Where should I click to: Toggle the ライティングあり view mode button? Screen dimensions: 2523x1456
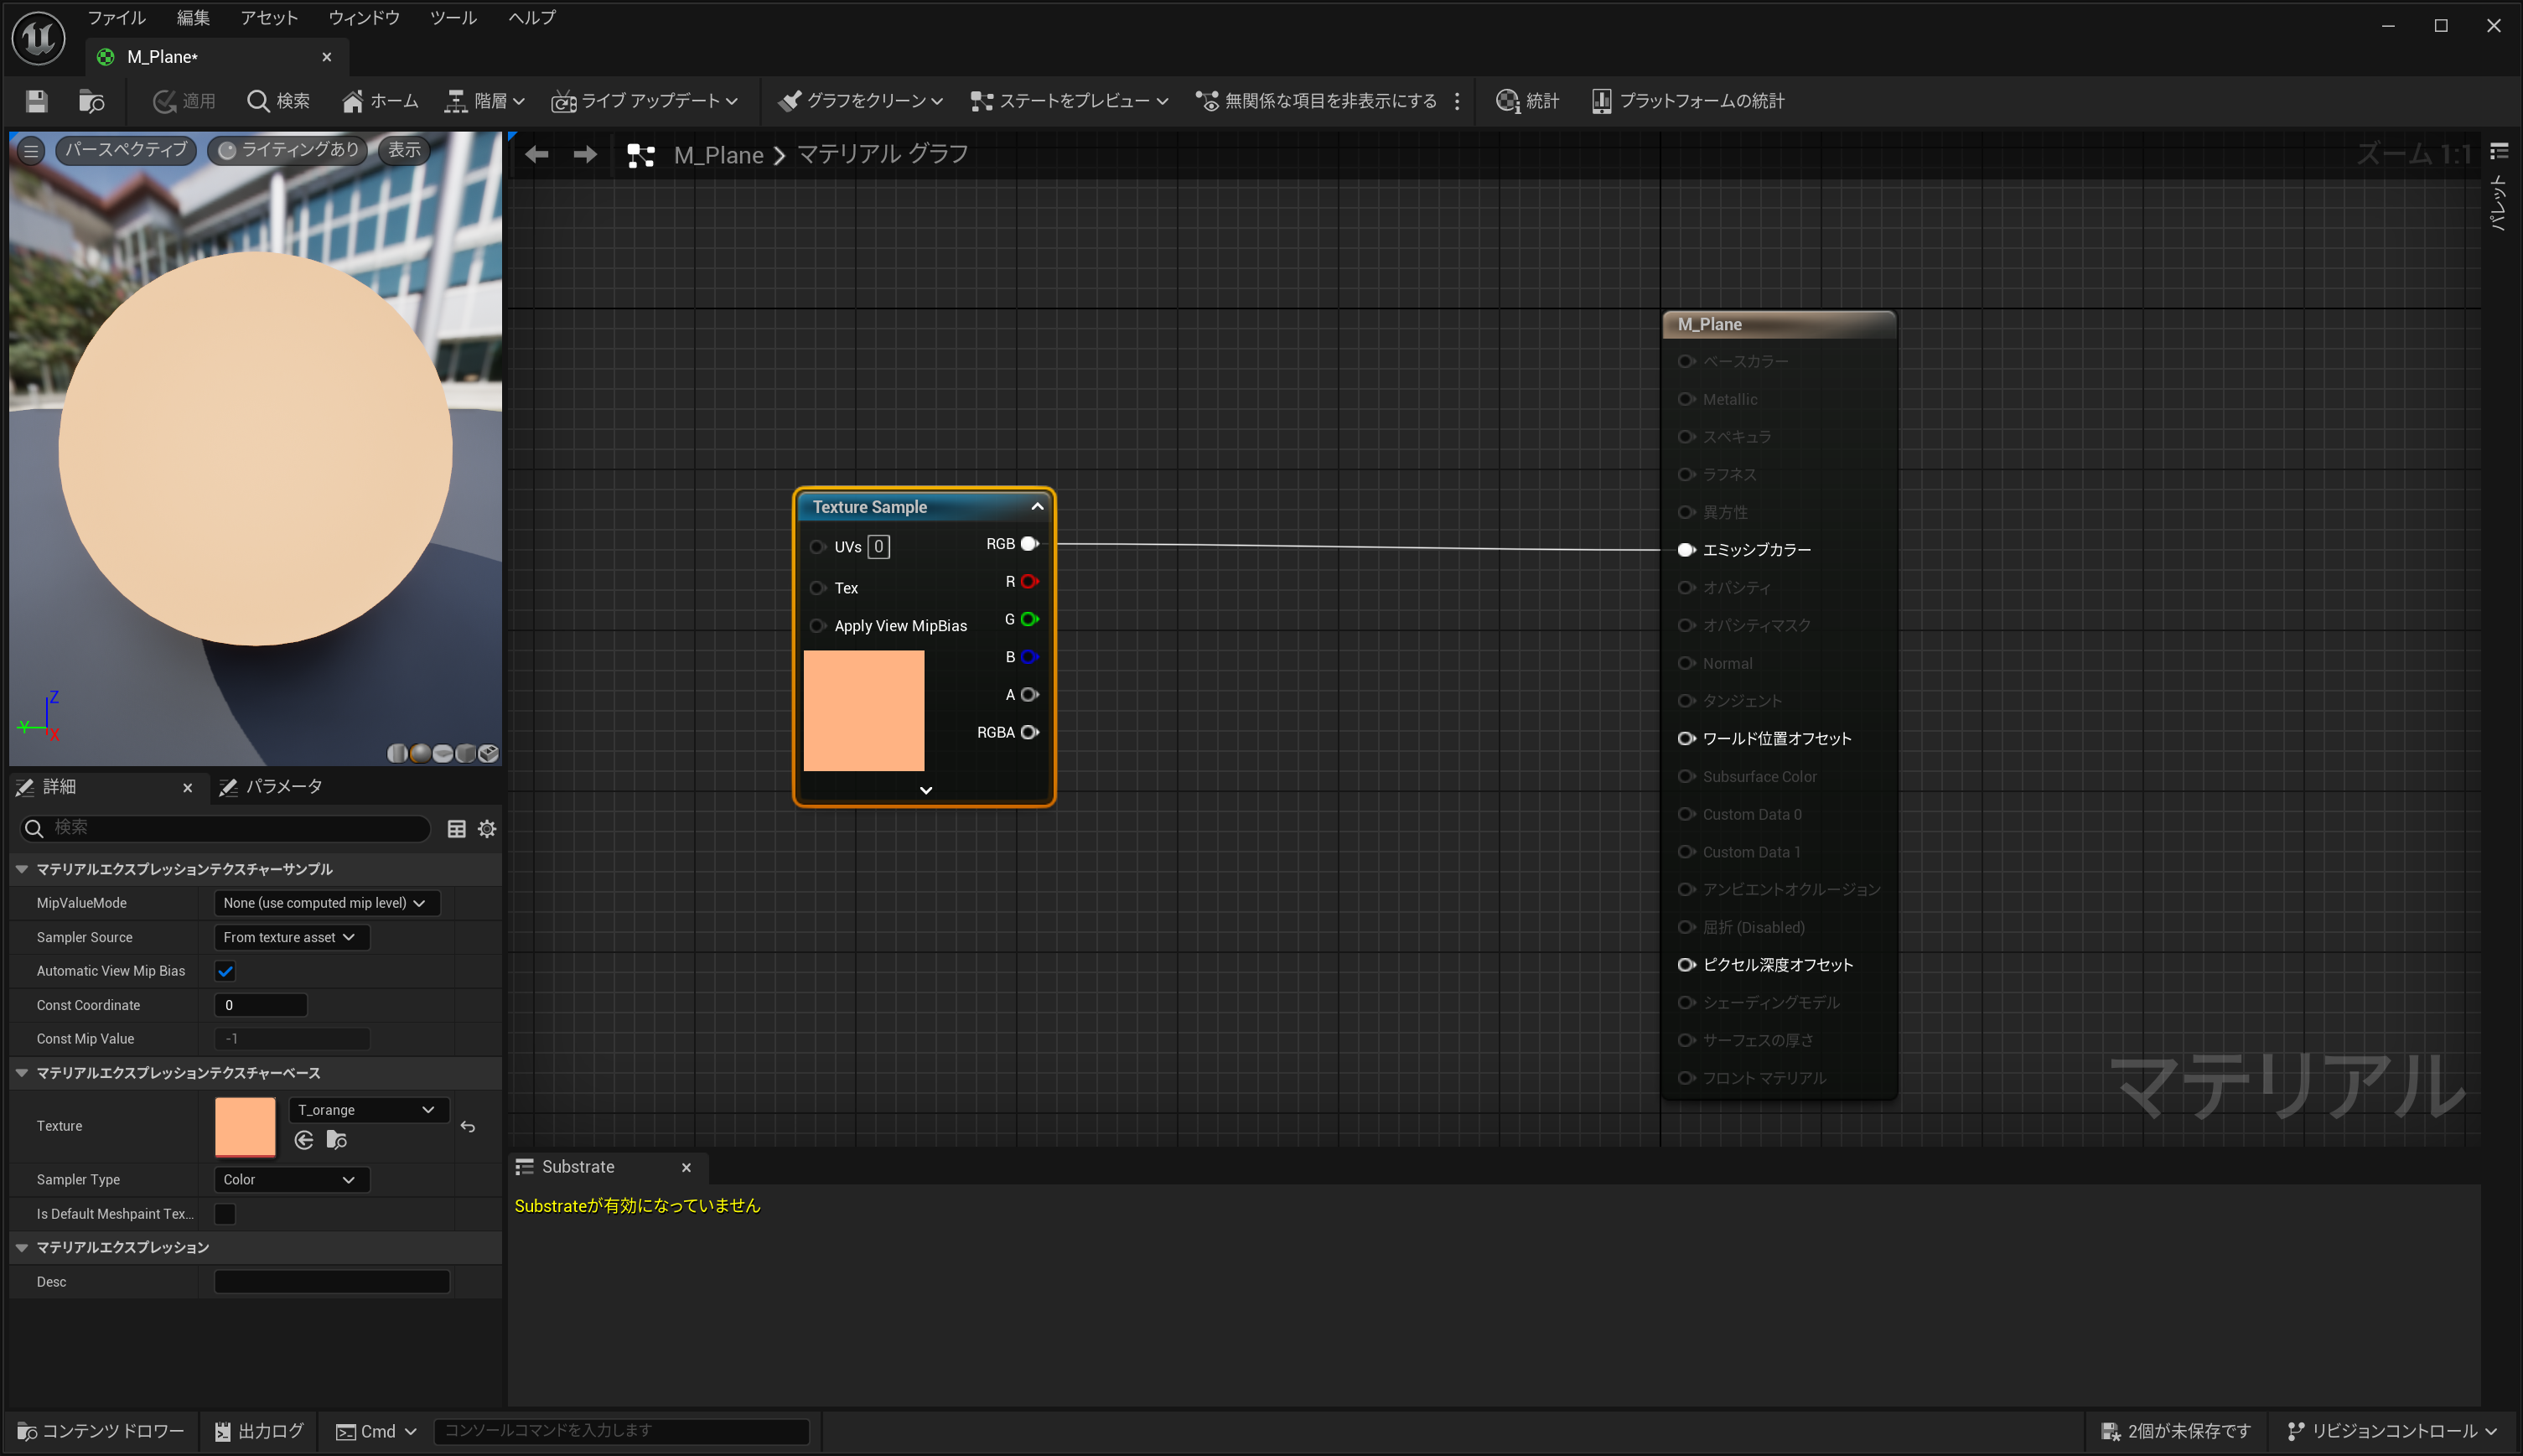(288, 150)
